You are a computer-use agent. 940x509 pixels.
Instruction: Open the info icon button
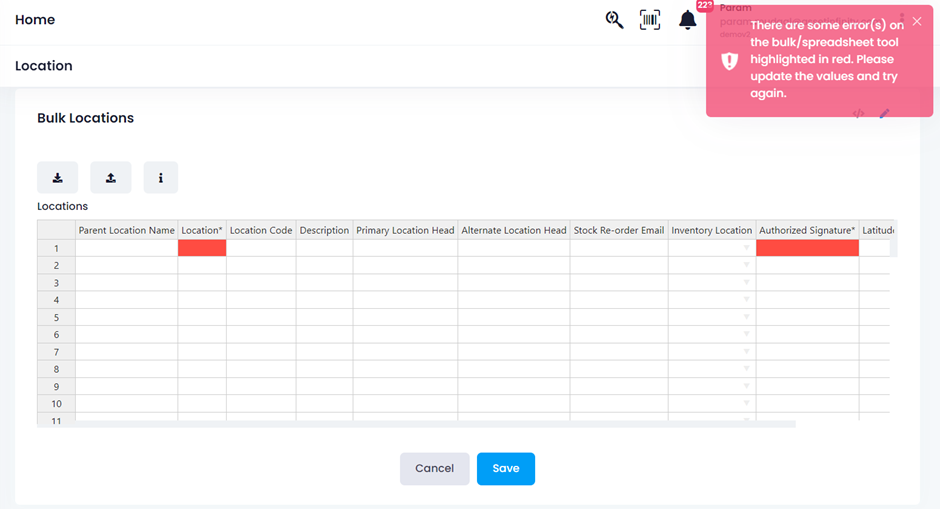(161, 177)
